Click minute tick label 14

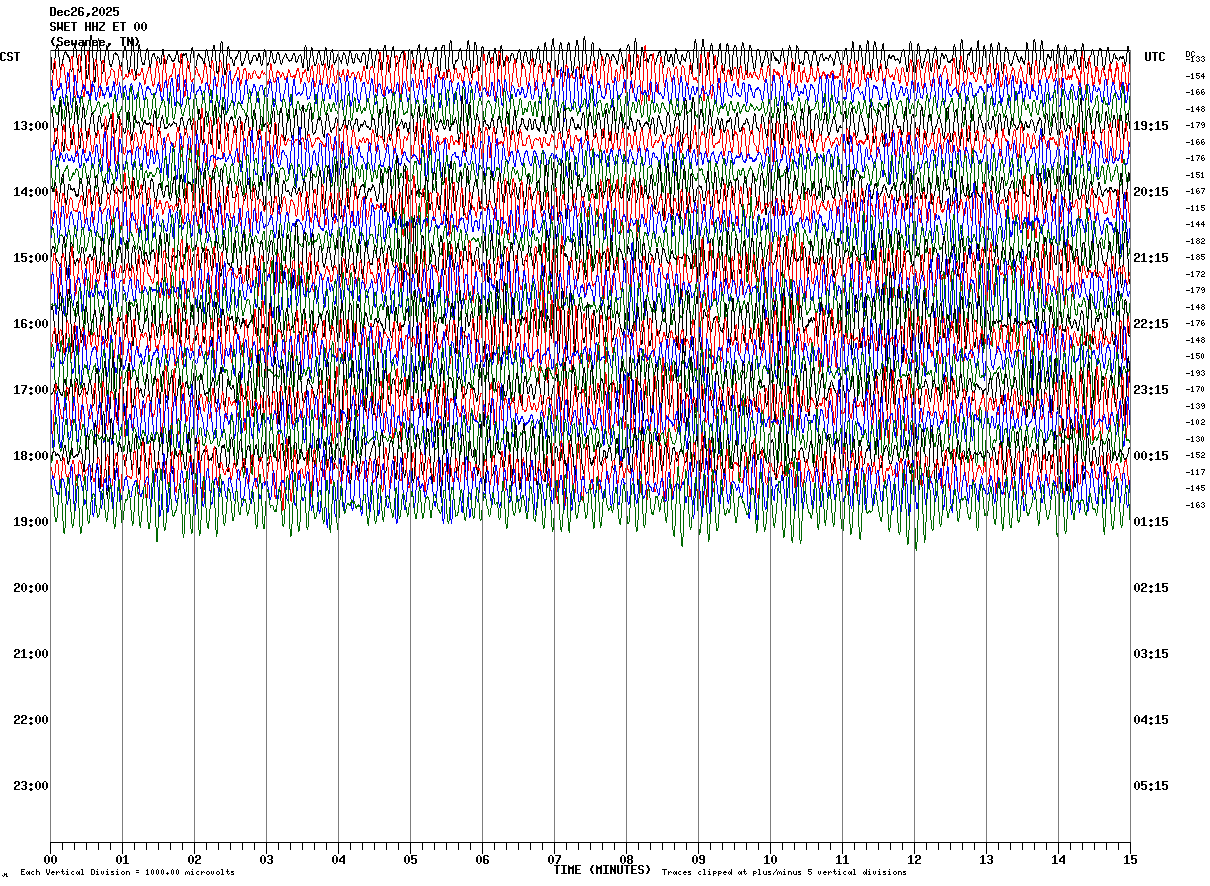coord(1058,860)
